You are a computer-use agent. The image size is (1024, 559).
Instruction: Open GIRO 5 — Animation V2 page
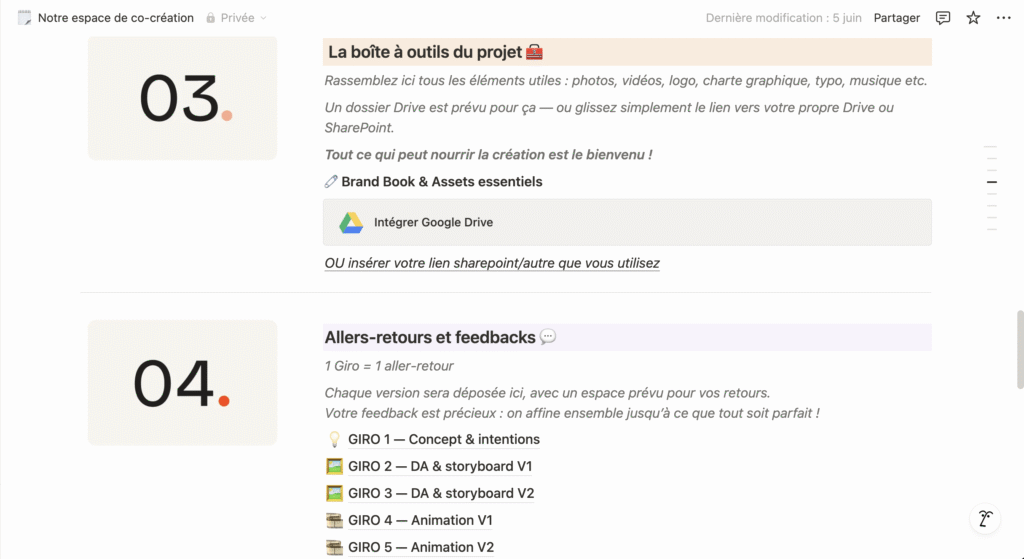pyautogui.click(x=421, y=547)
